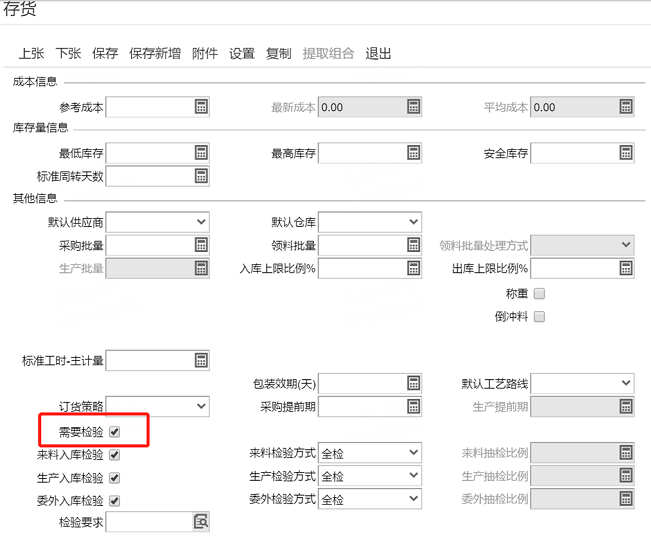Click calculator icon in 采购批量 field
The image size is (651, 547).
201,245
